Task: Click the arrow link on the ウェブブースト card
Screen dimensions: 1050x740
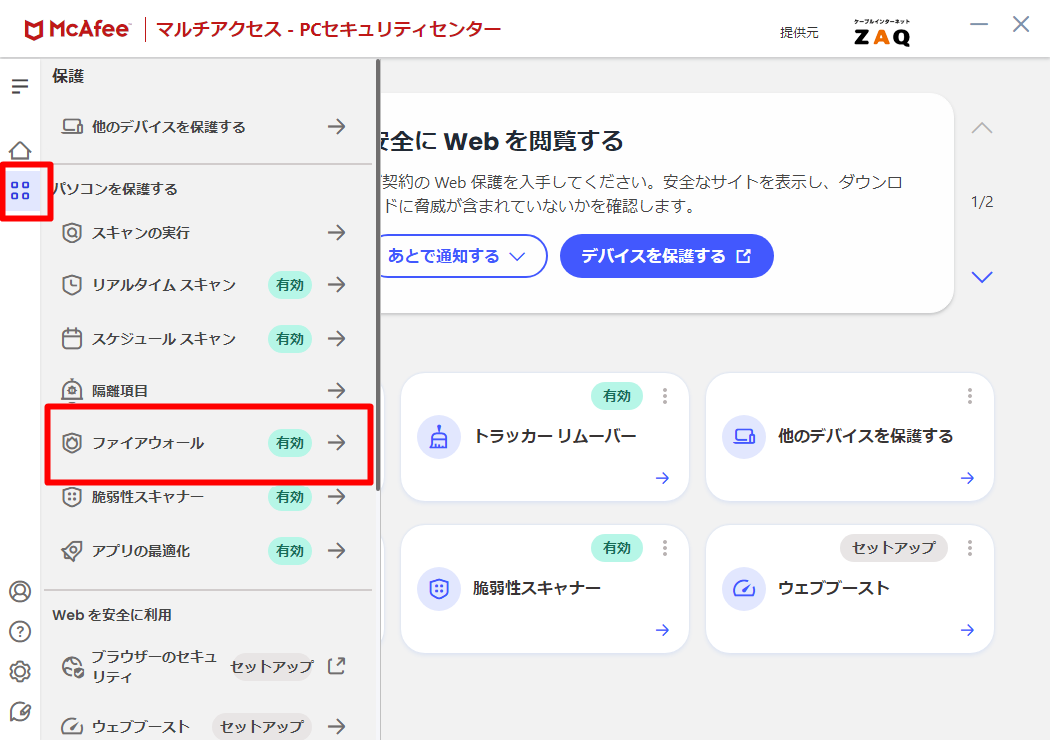Action: [x=967, y=630]
